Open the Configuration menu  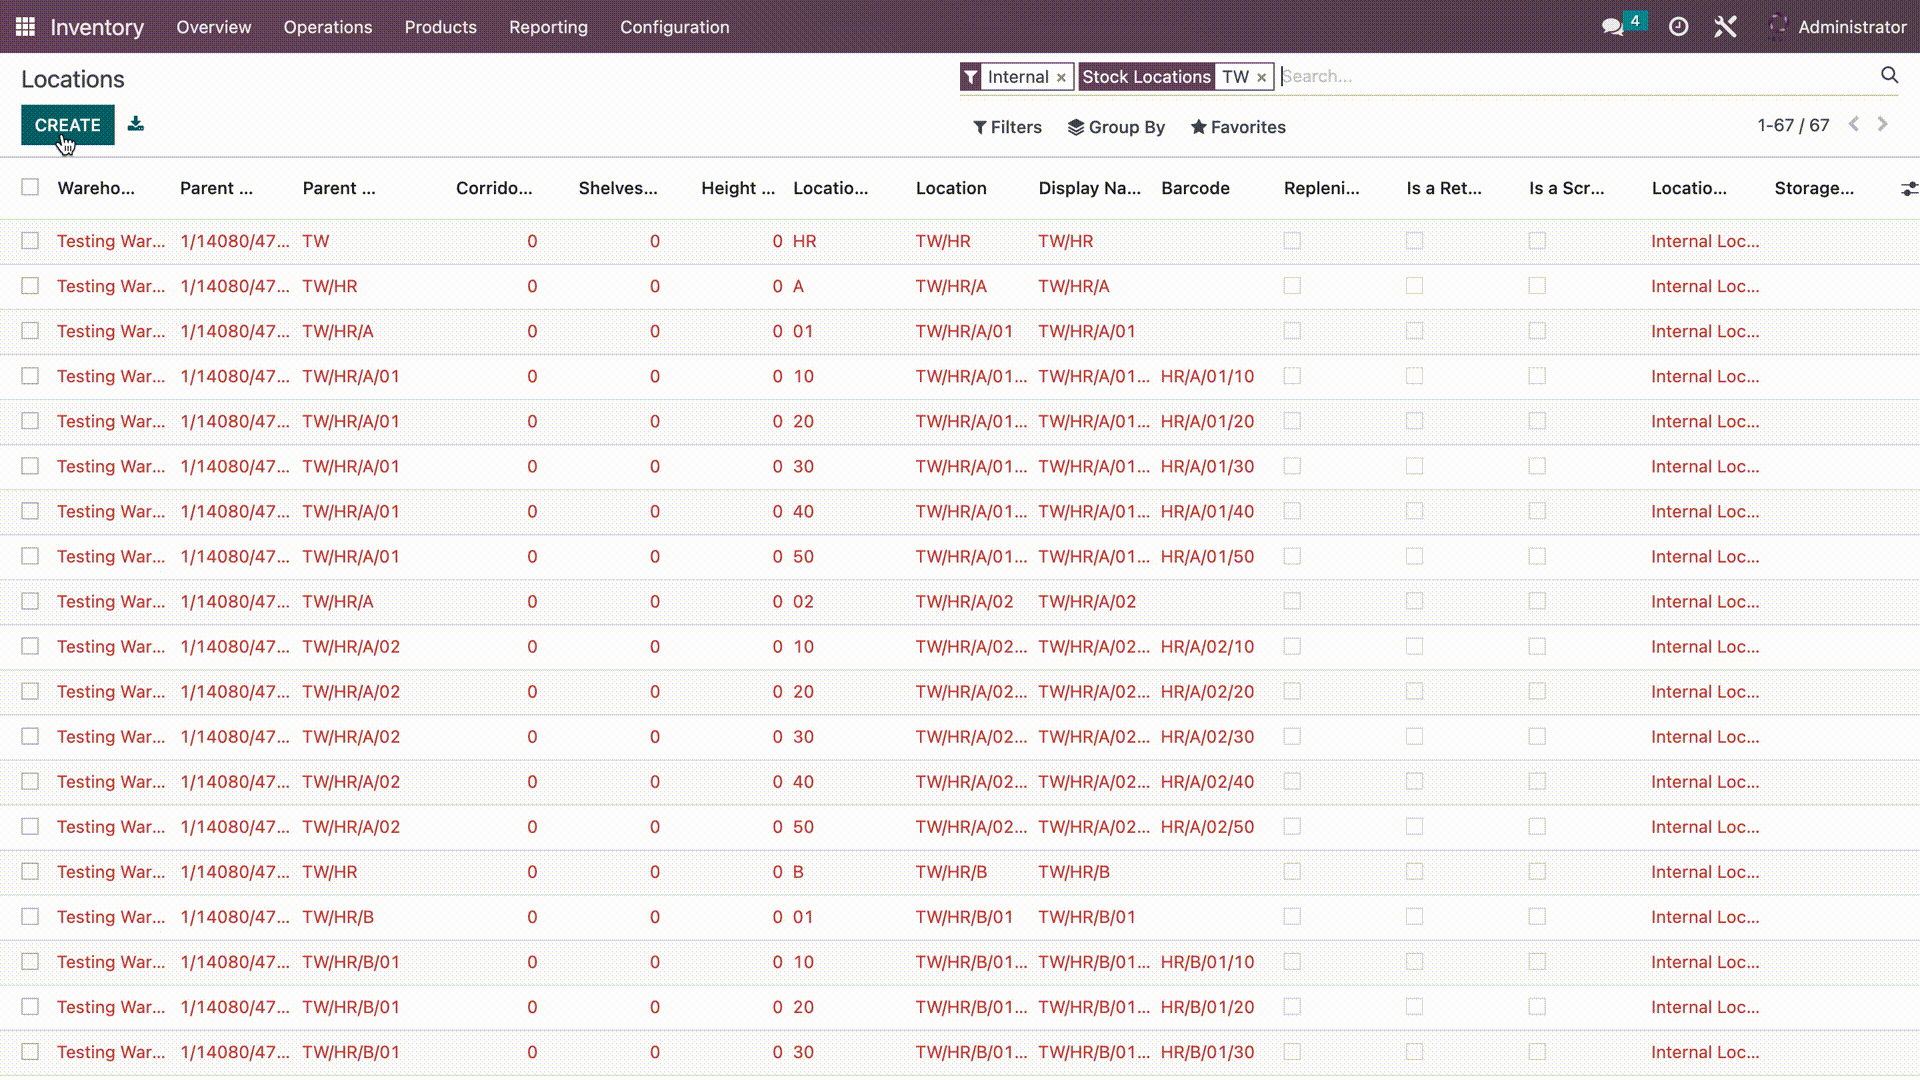(674, 26)
